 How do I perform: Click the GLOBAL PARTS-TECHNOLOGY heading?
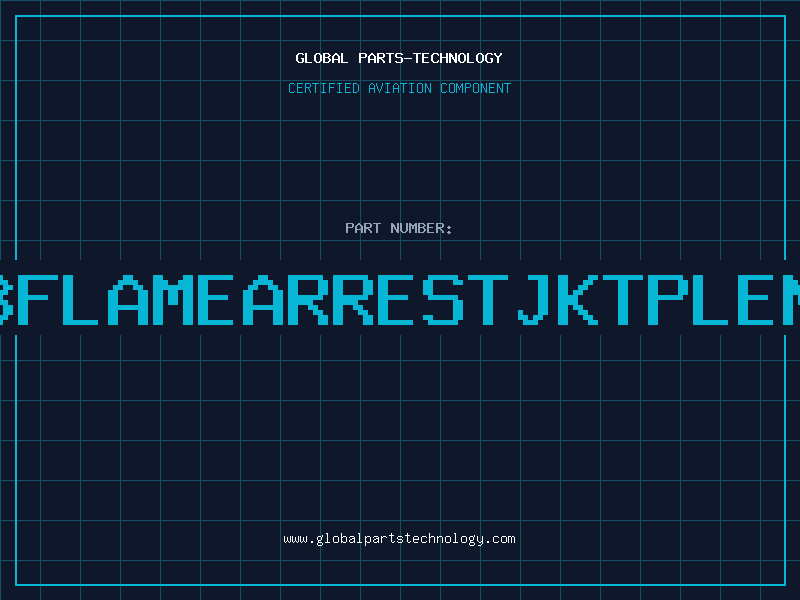399,58
